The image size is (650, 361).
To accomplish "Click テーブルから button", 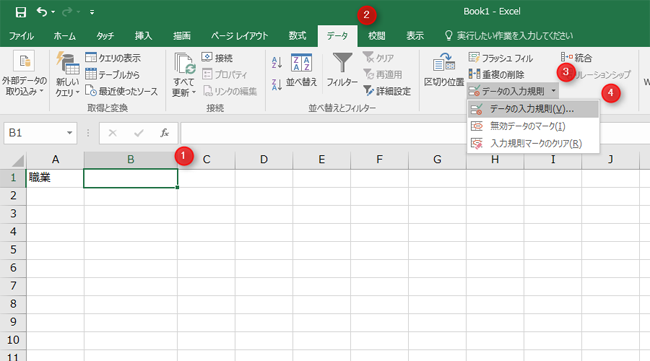I will coord(112,75).
